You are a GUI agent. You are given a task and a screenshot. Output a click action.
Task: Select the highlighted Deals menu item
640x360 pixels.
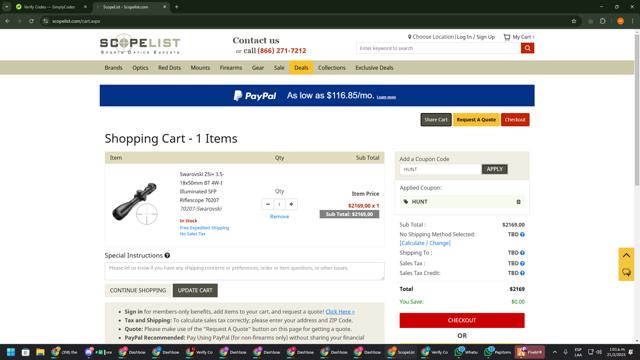pyautogui.click(x=301, y=68)
